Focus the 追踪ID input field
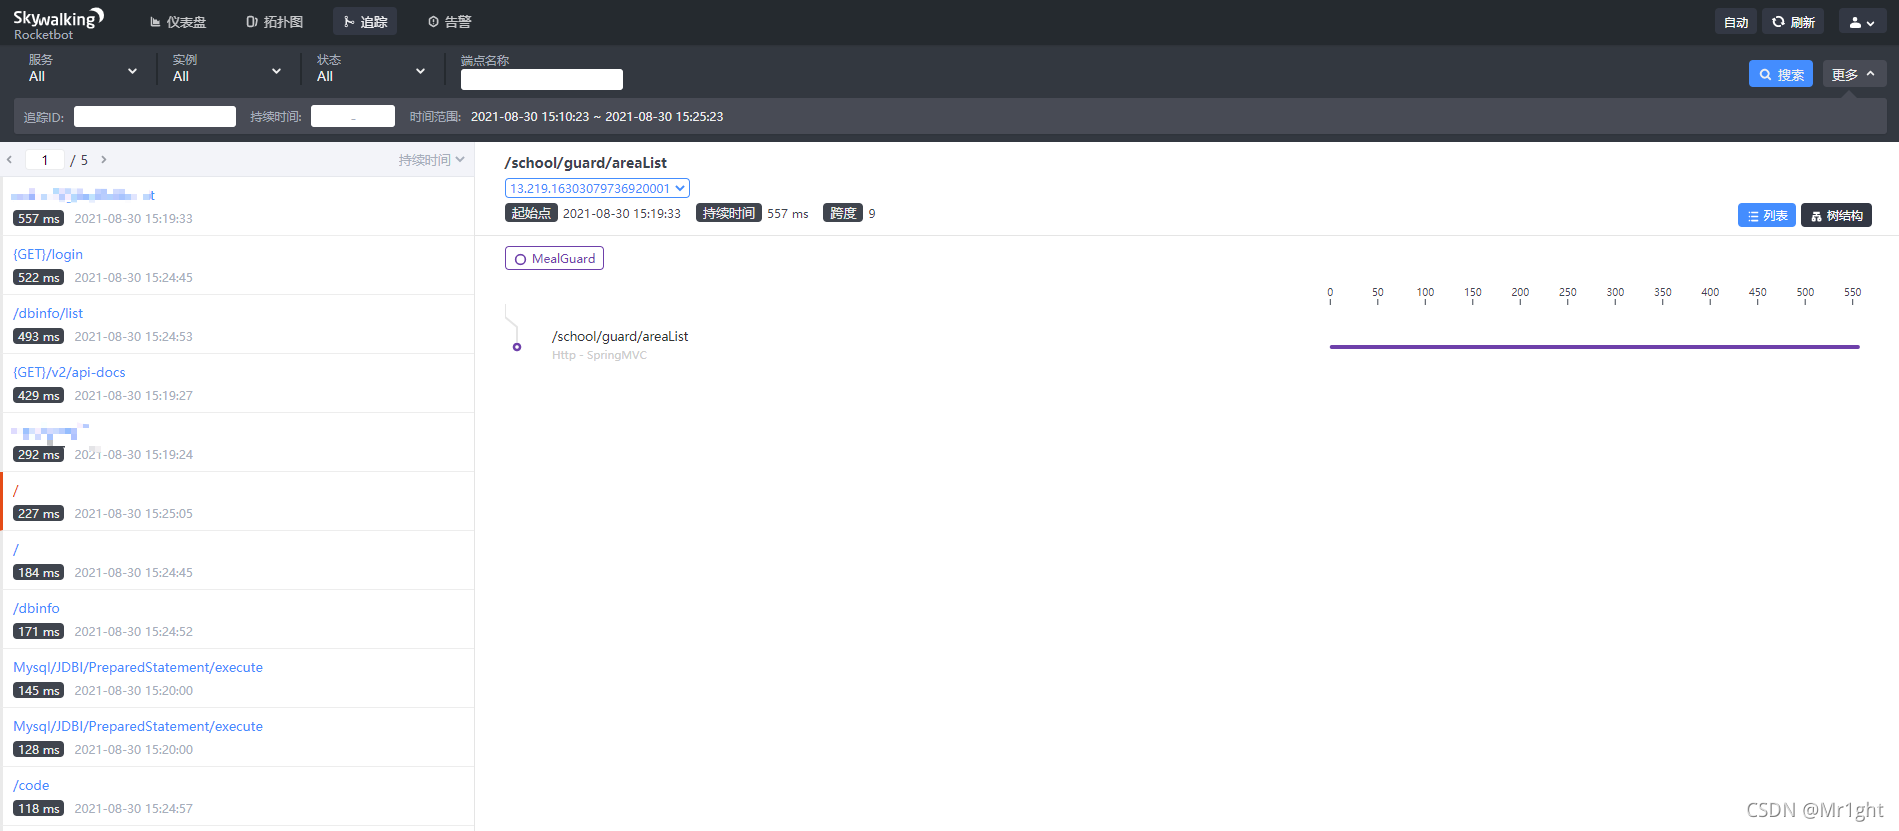The image size is (1899, 831). [155, 116]
